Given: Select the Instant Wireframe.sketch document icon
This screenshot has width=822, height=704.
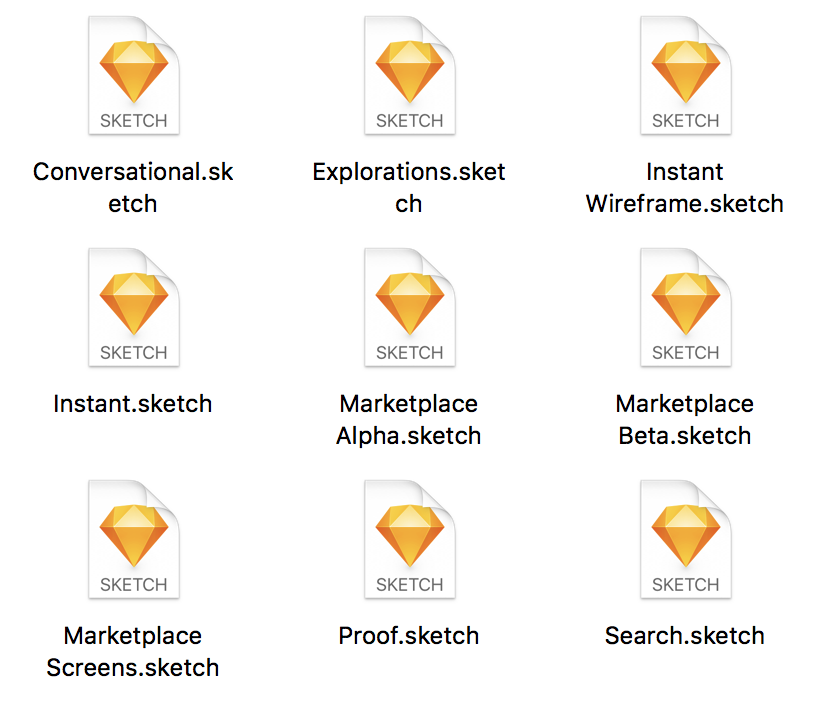Looking at the screenshot, I should tap(685, 76).
